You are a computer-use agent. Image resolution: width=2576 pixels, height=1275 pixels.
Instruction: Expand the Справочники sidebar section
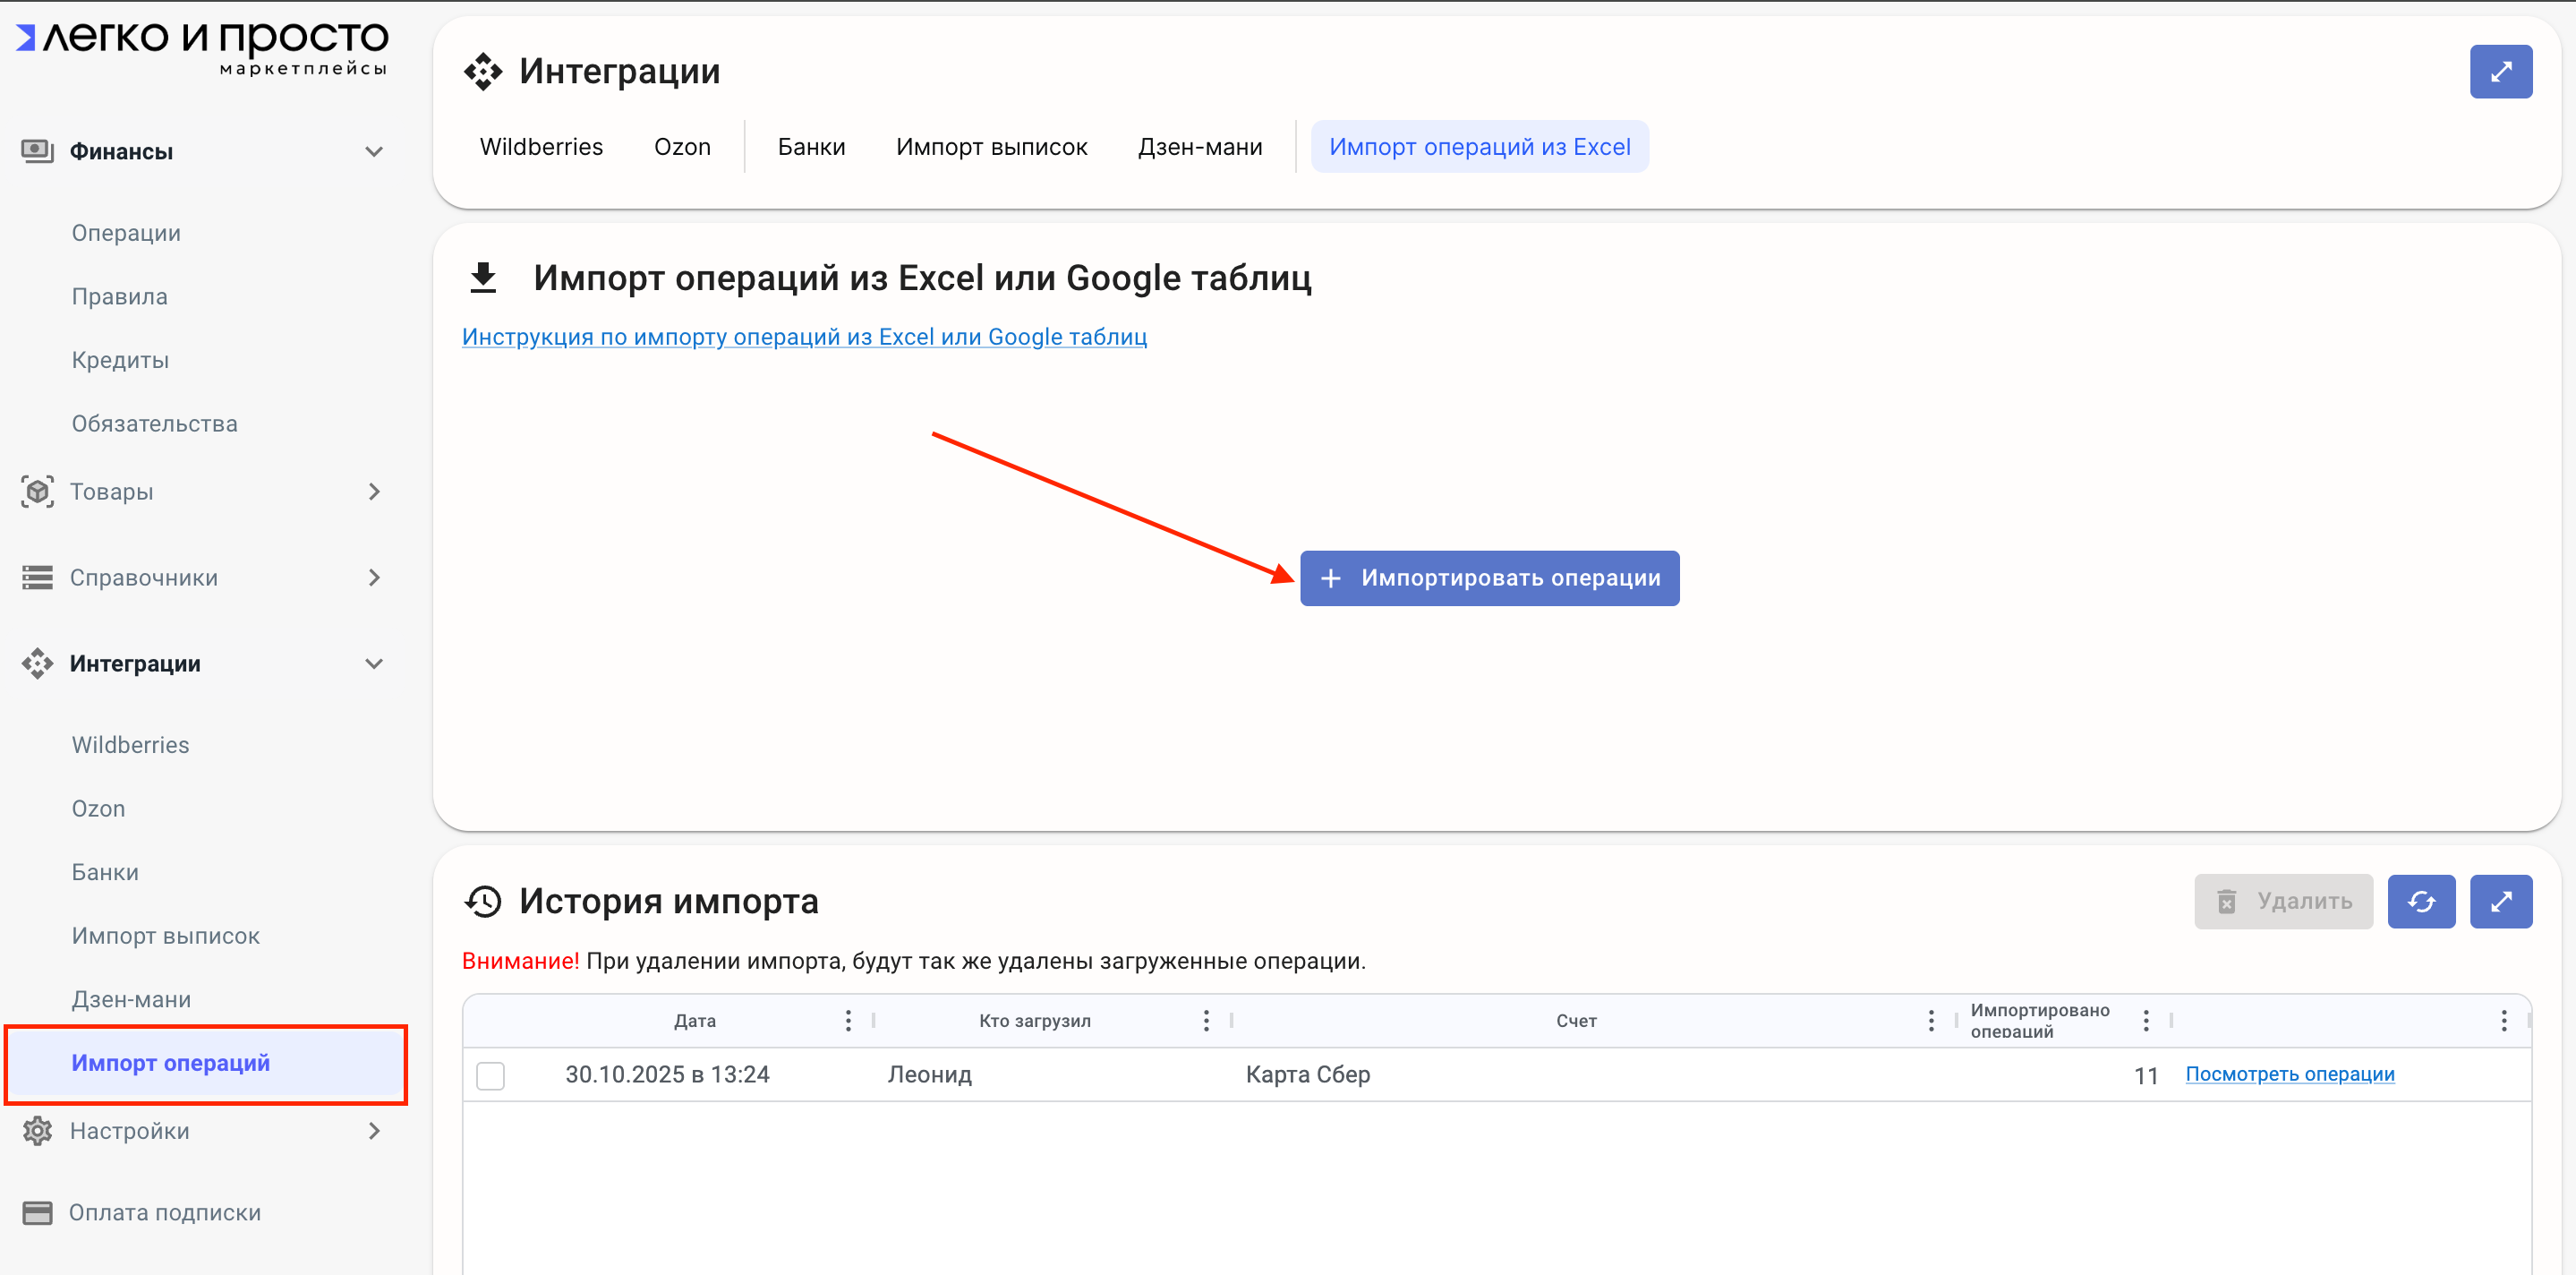click(373, 577)
